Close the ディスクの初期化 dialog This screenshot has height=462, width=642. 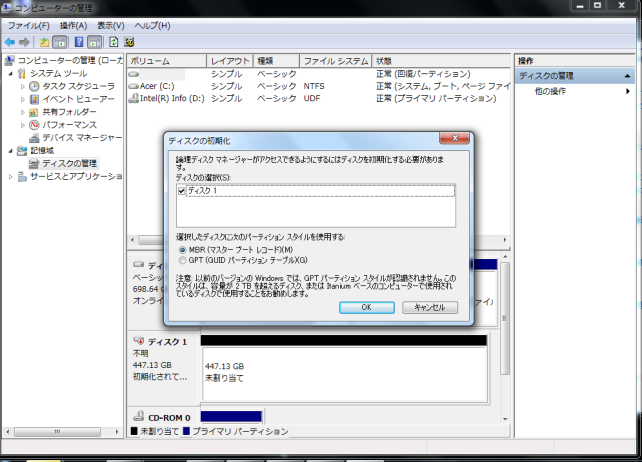(454, 138)
